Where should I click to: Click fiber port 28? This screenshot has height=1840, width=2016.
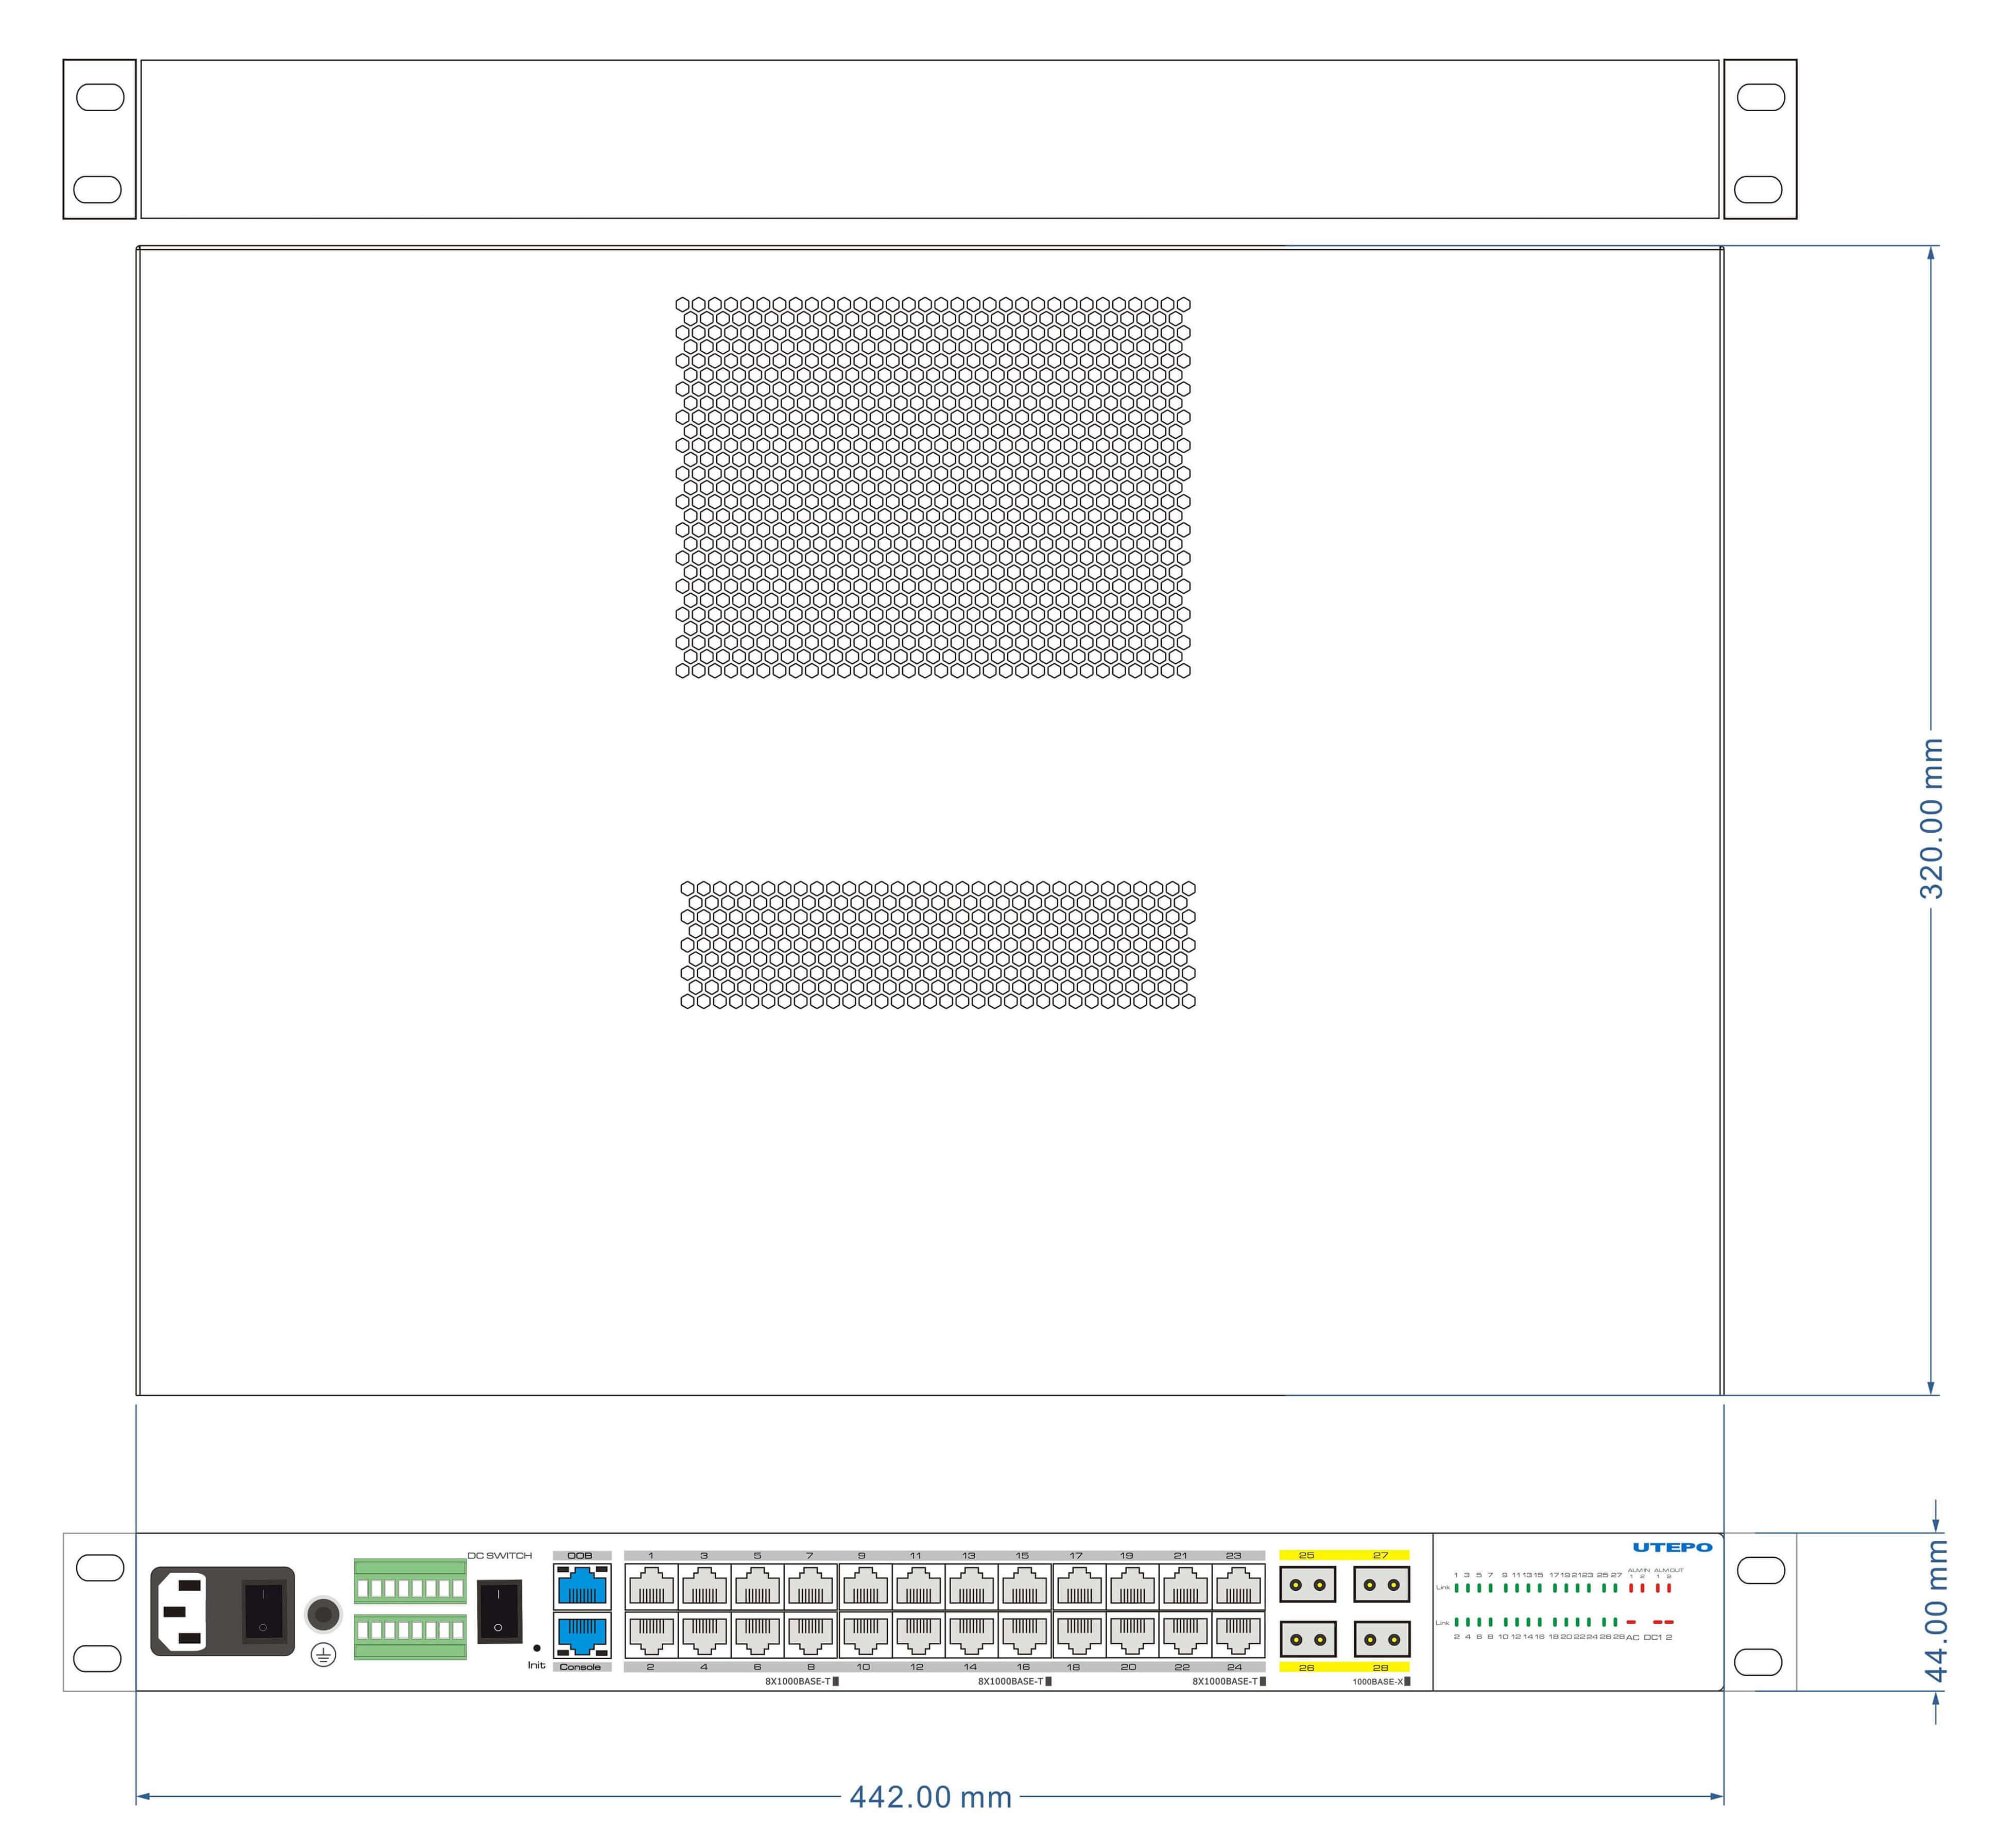[1382, 1639]
